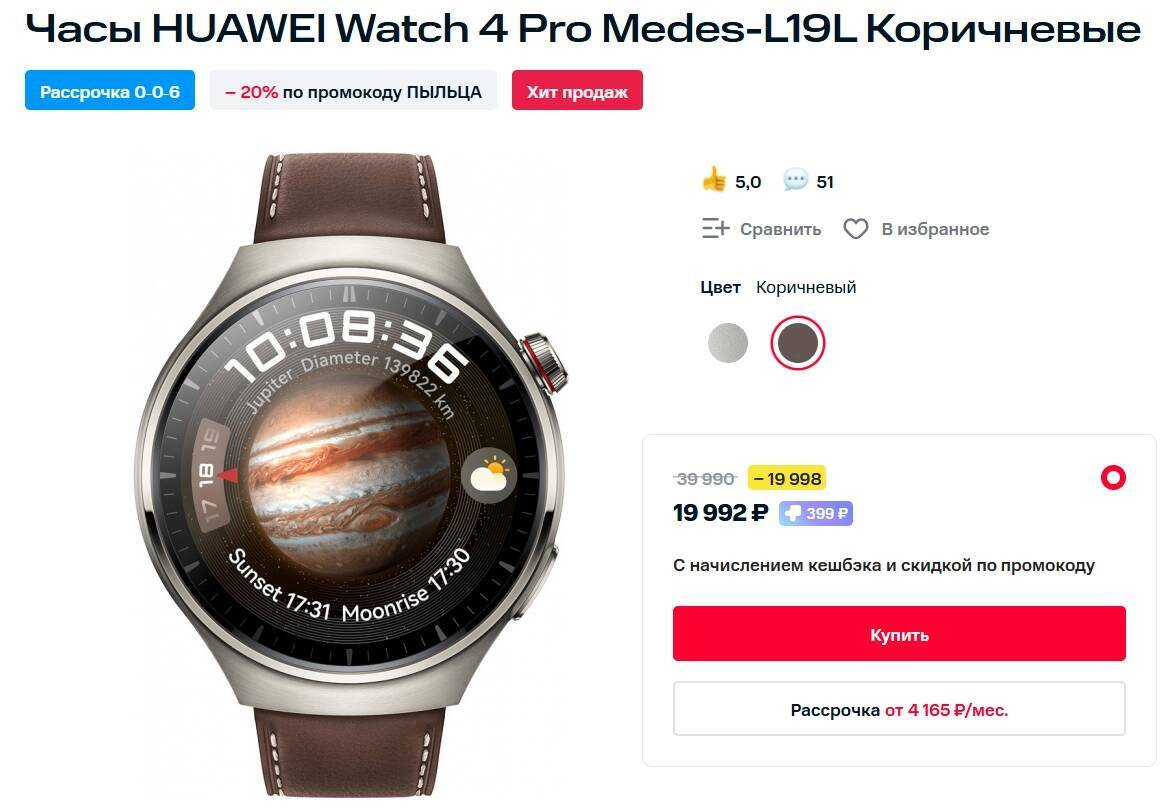Click the 51 reviews count

pos(825,182)
